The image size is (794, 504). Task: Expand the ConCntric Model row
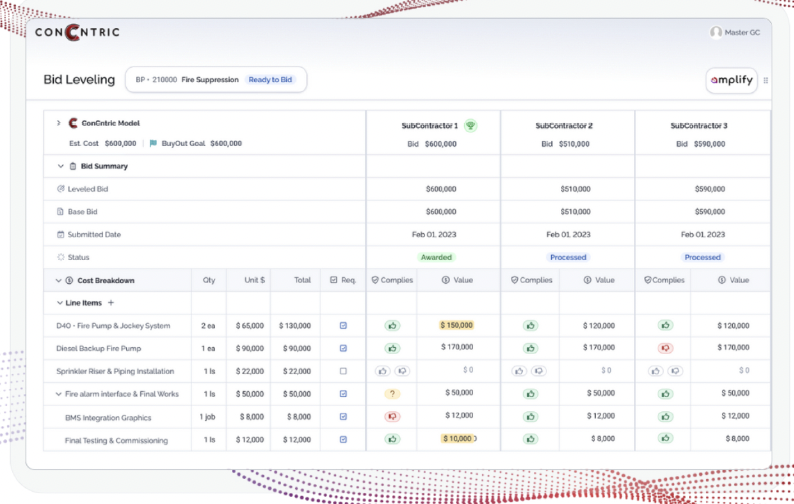coord(58,123)
